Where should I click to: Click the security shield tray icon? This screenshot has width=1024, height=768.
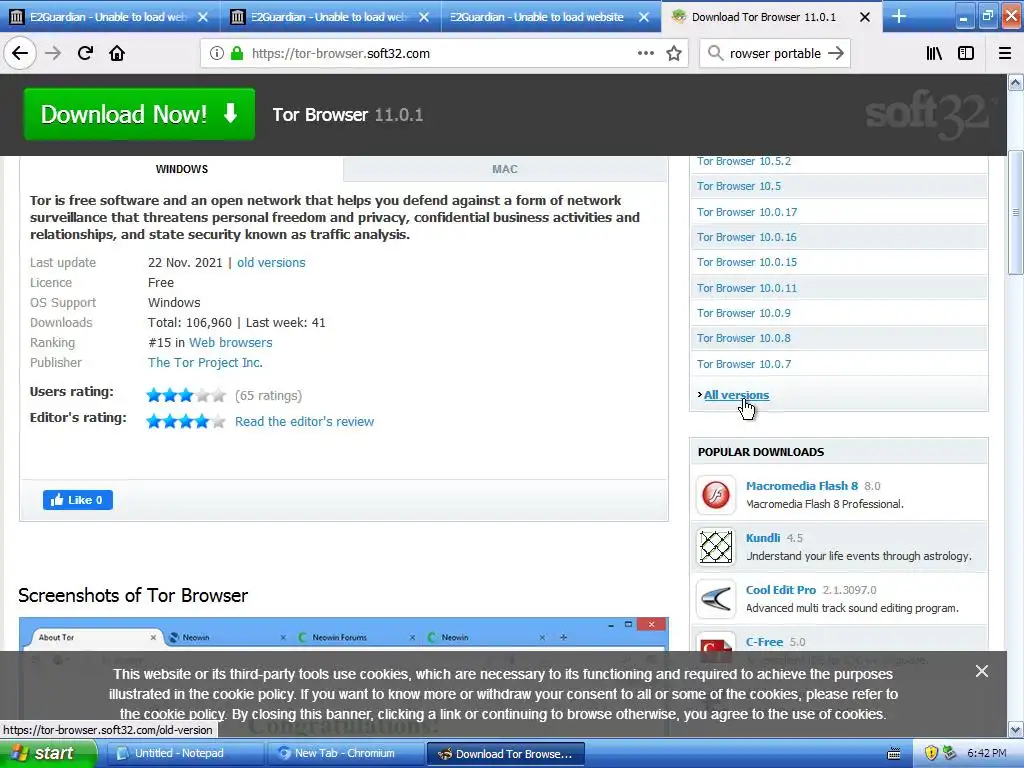point(931,754)
